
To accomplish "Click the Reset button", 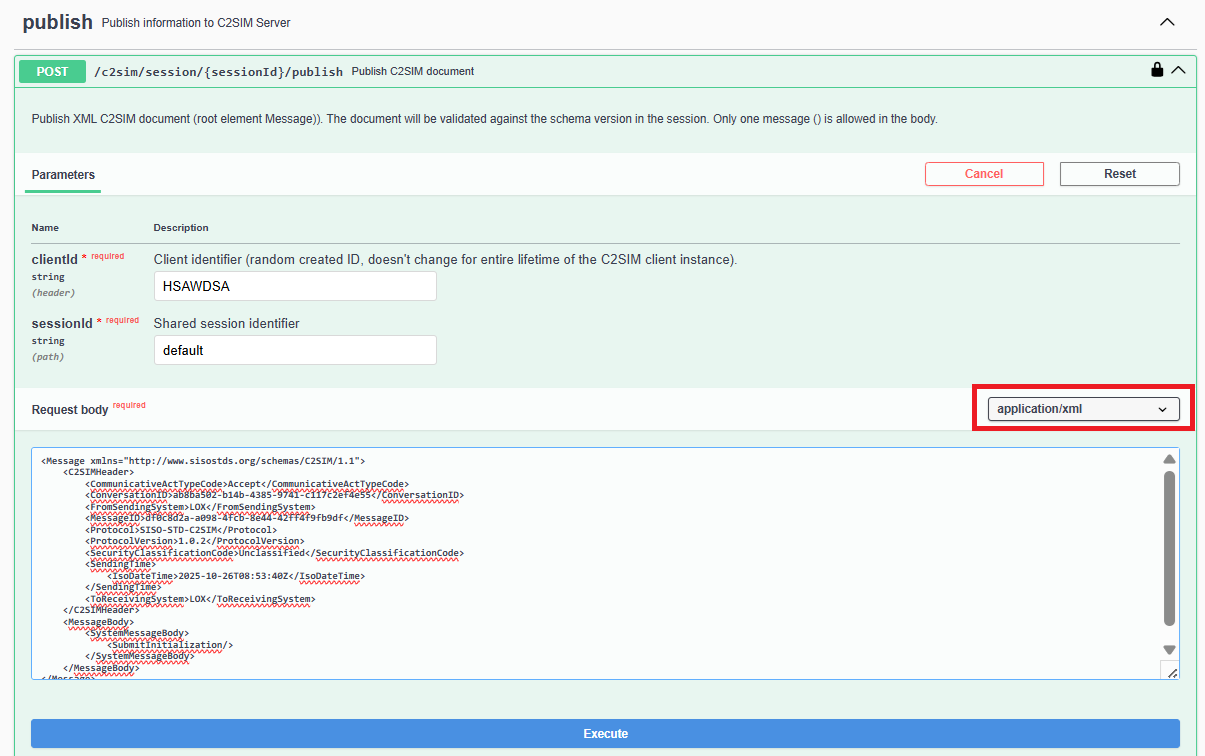I will click(x=1119, y=173).
